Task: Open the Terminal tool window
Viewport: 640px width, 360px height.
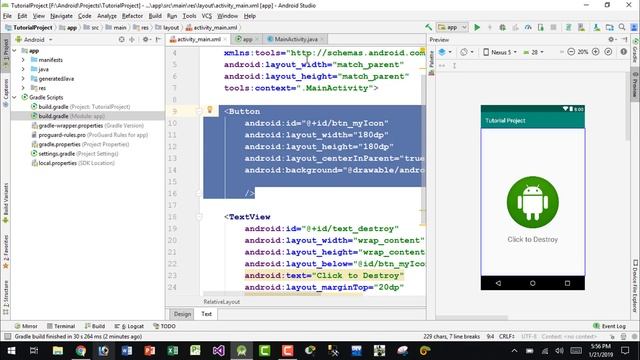Action: click(x=61, y=326)
